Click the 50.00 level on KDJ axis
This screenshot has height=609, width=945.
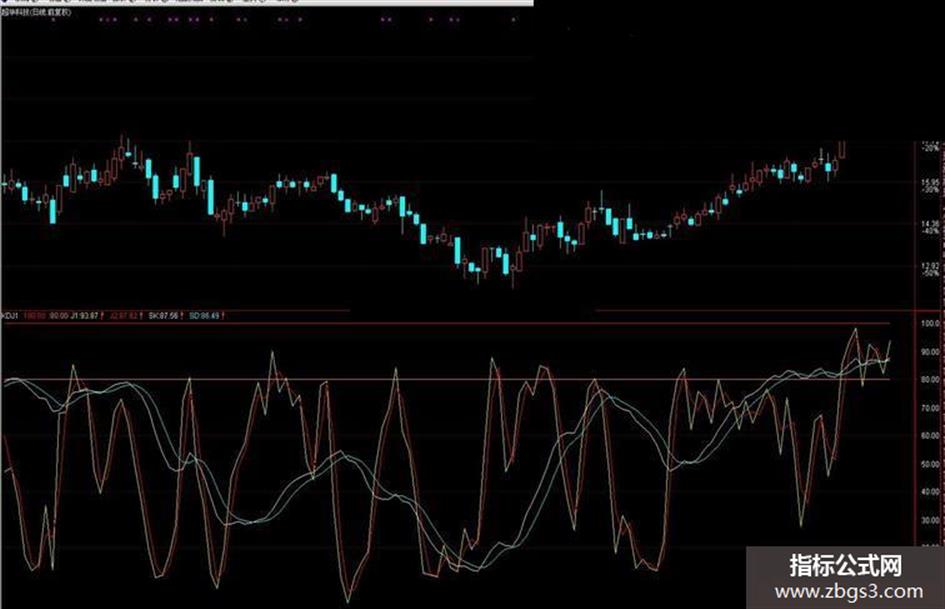[x=930, y=464]
